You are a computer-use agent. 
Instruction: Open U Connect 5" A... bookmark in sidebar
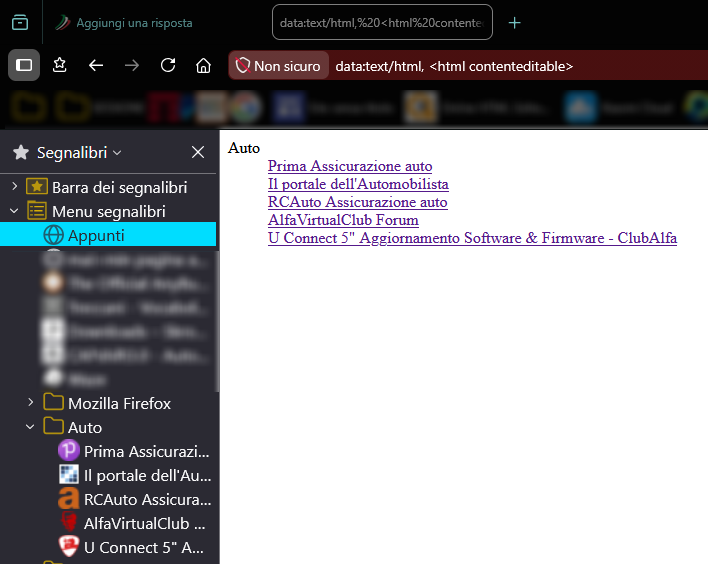[x=131, y=547]
